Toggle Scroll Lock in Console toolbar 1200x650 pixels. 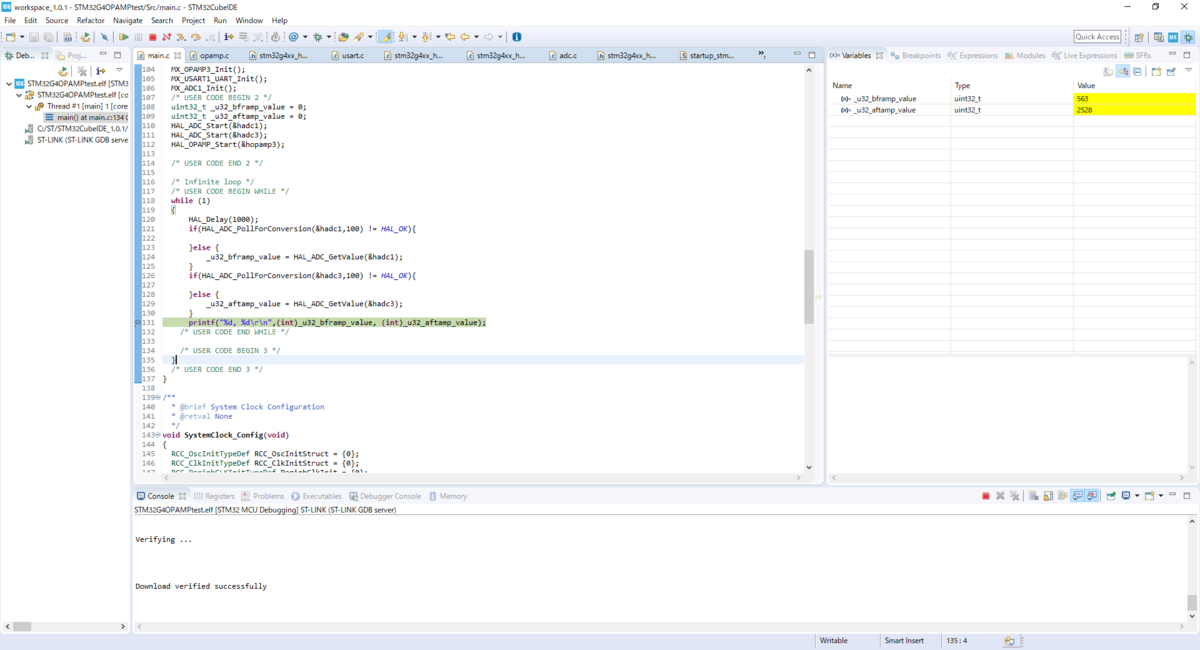point(1048,496)
